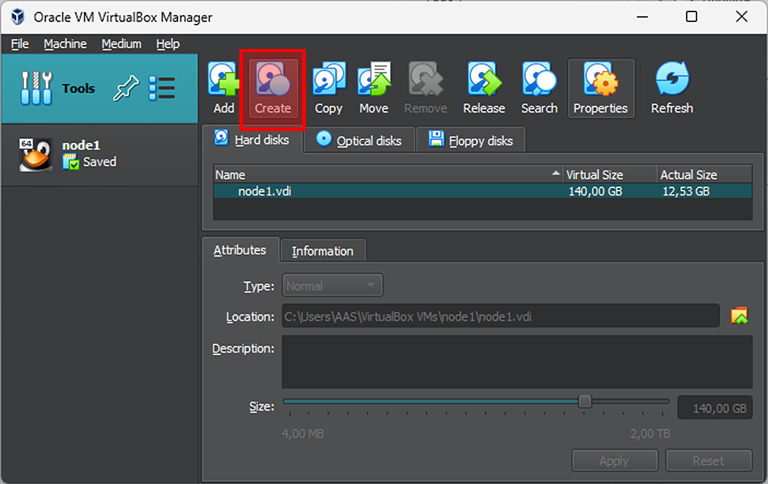Click the Saved state icon of node1
The width and height of the screenshot is (768, 484).
[x=71, y=162]
